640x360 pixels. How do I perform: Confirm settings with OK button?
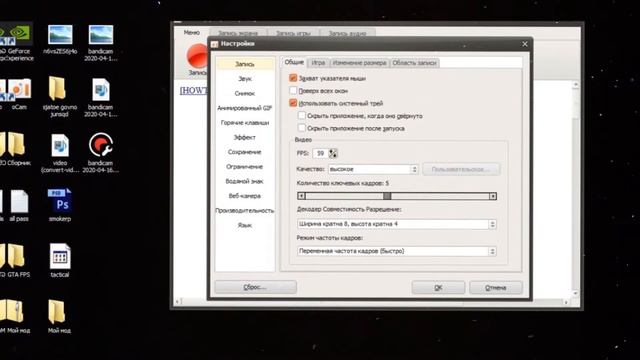[x=438, y=287]
